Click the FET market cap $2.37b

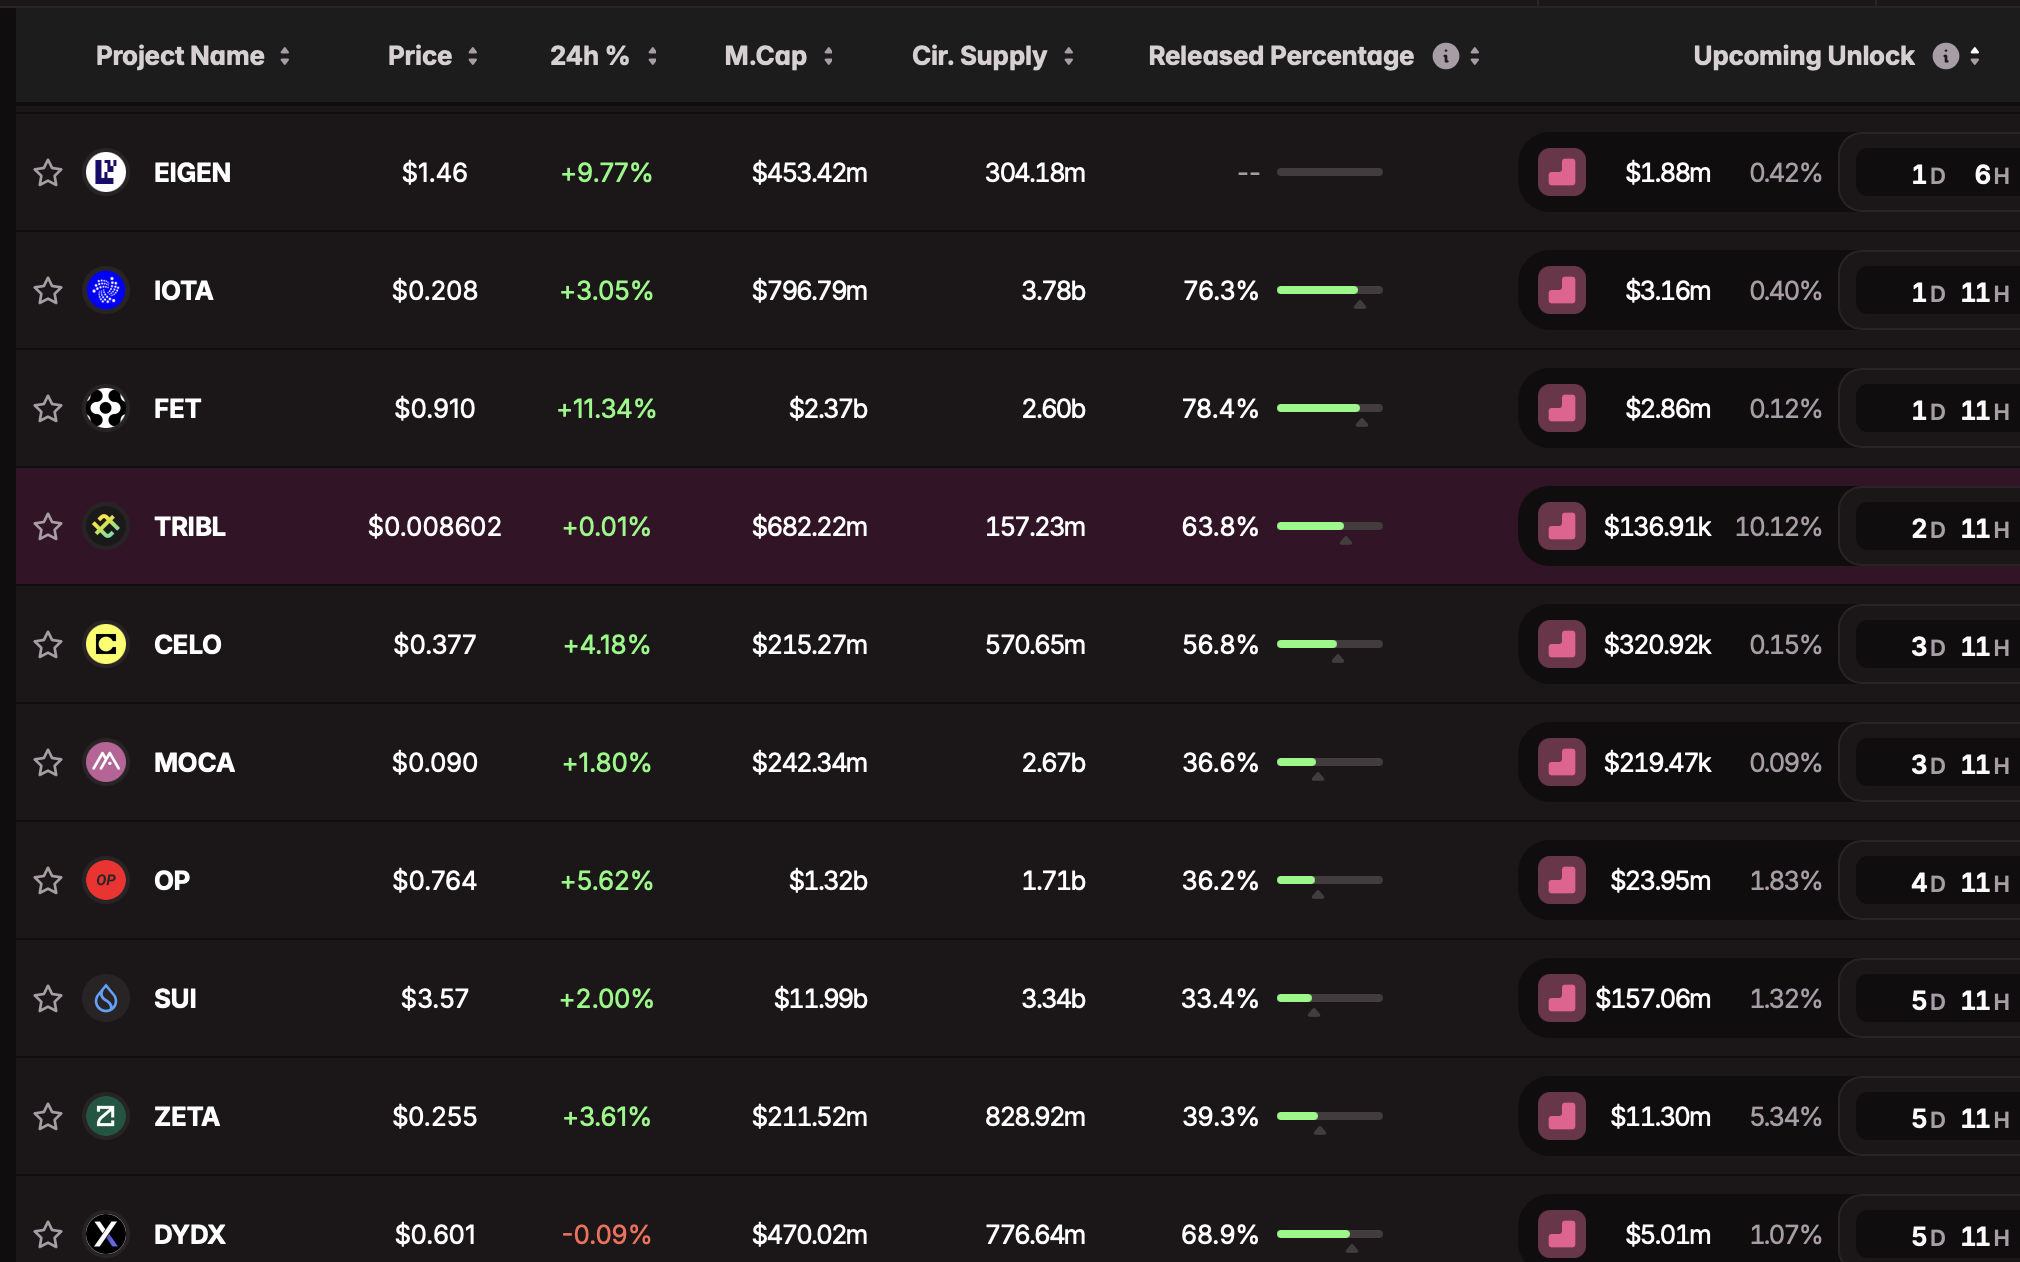point(828,409)
